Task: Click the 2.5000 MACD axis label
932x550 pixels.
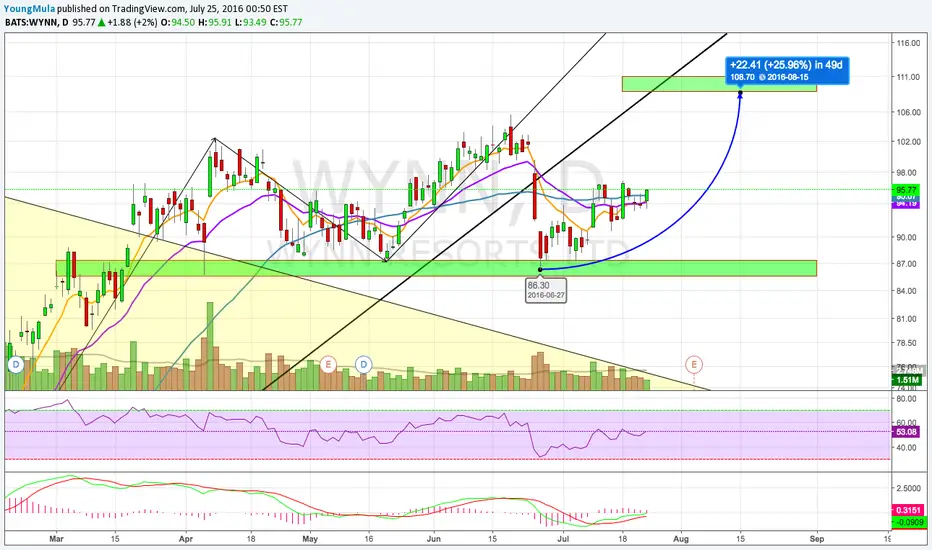Action: pyautogui.click(x=909, y=488)
